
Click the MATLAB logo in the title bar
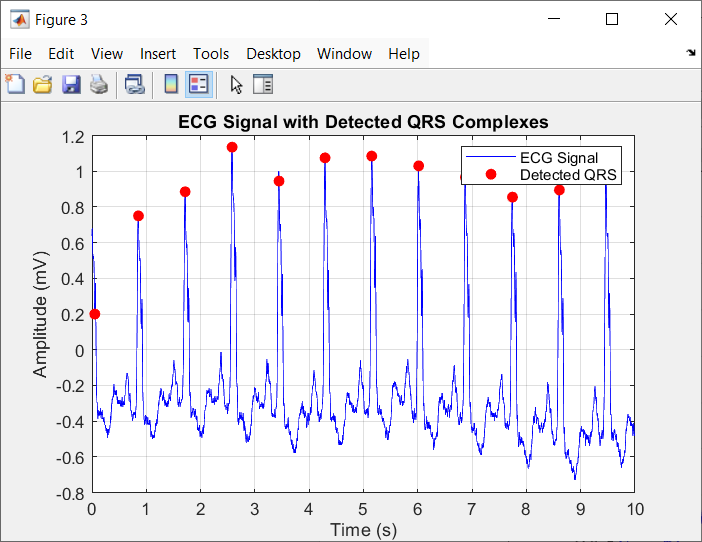19,19
